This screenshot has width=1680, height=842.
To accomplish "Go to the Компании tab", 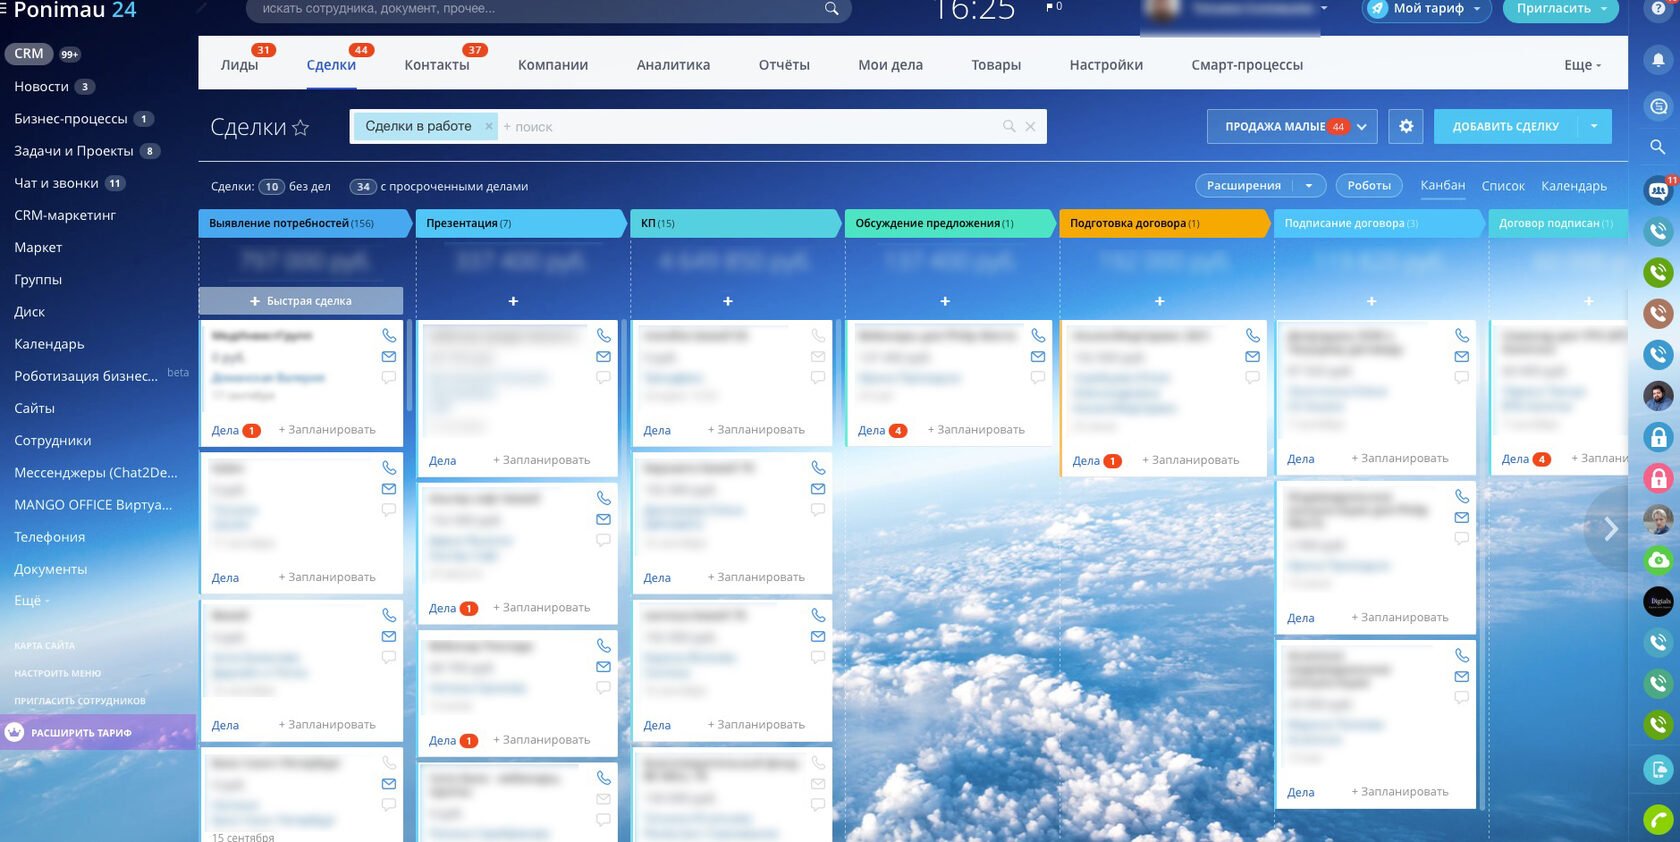I will tap(553, 65).
